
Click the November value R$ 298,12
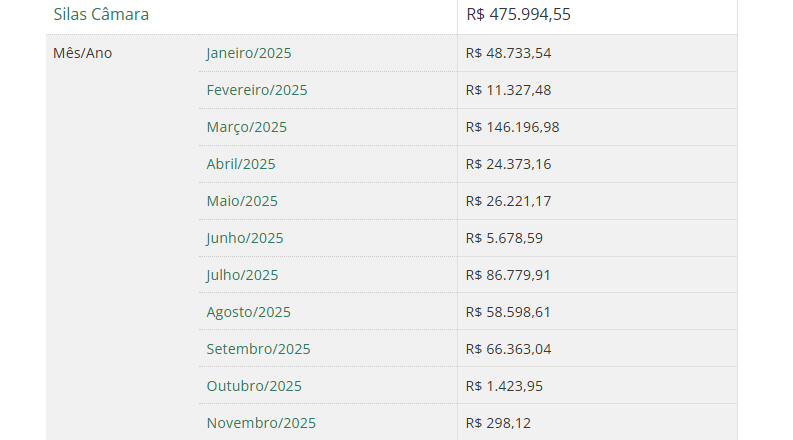click(499, 423)
